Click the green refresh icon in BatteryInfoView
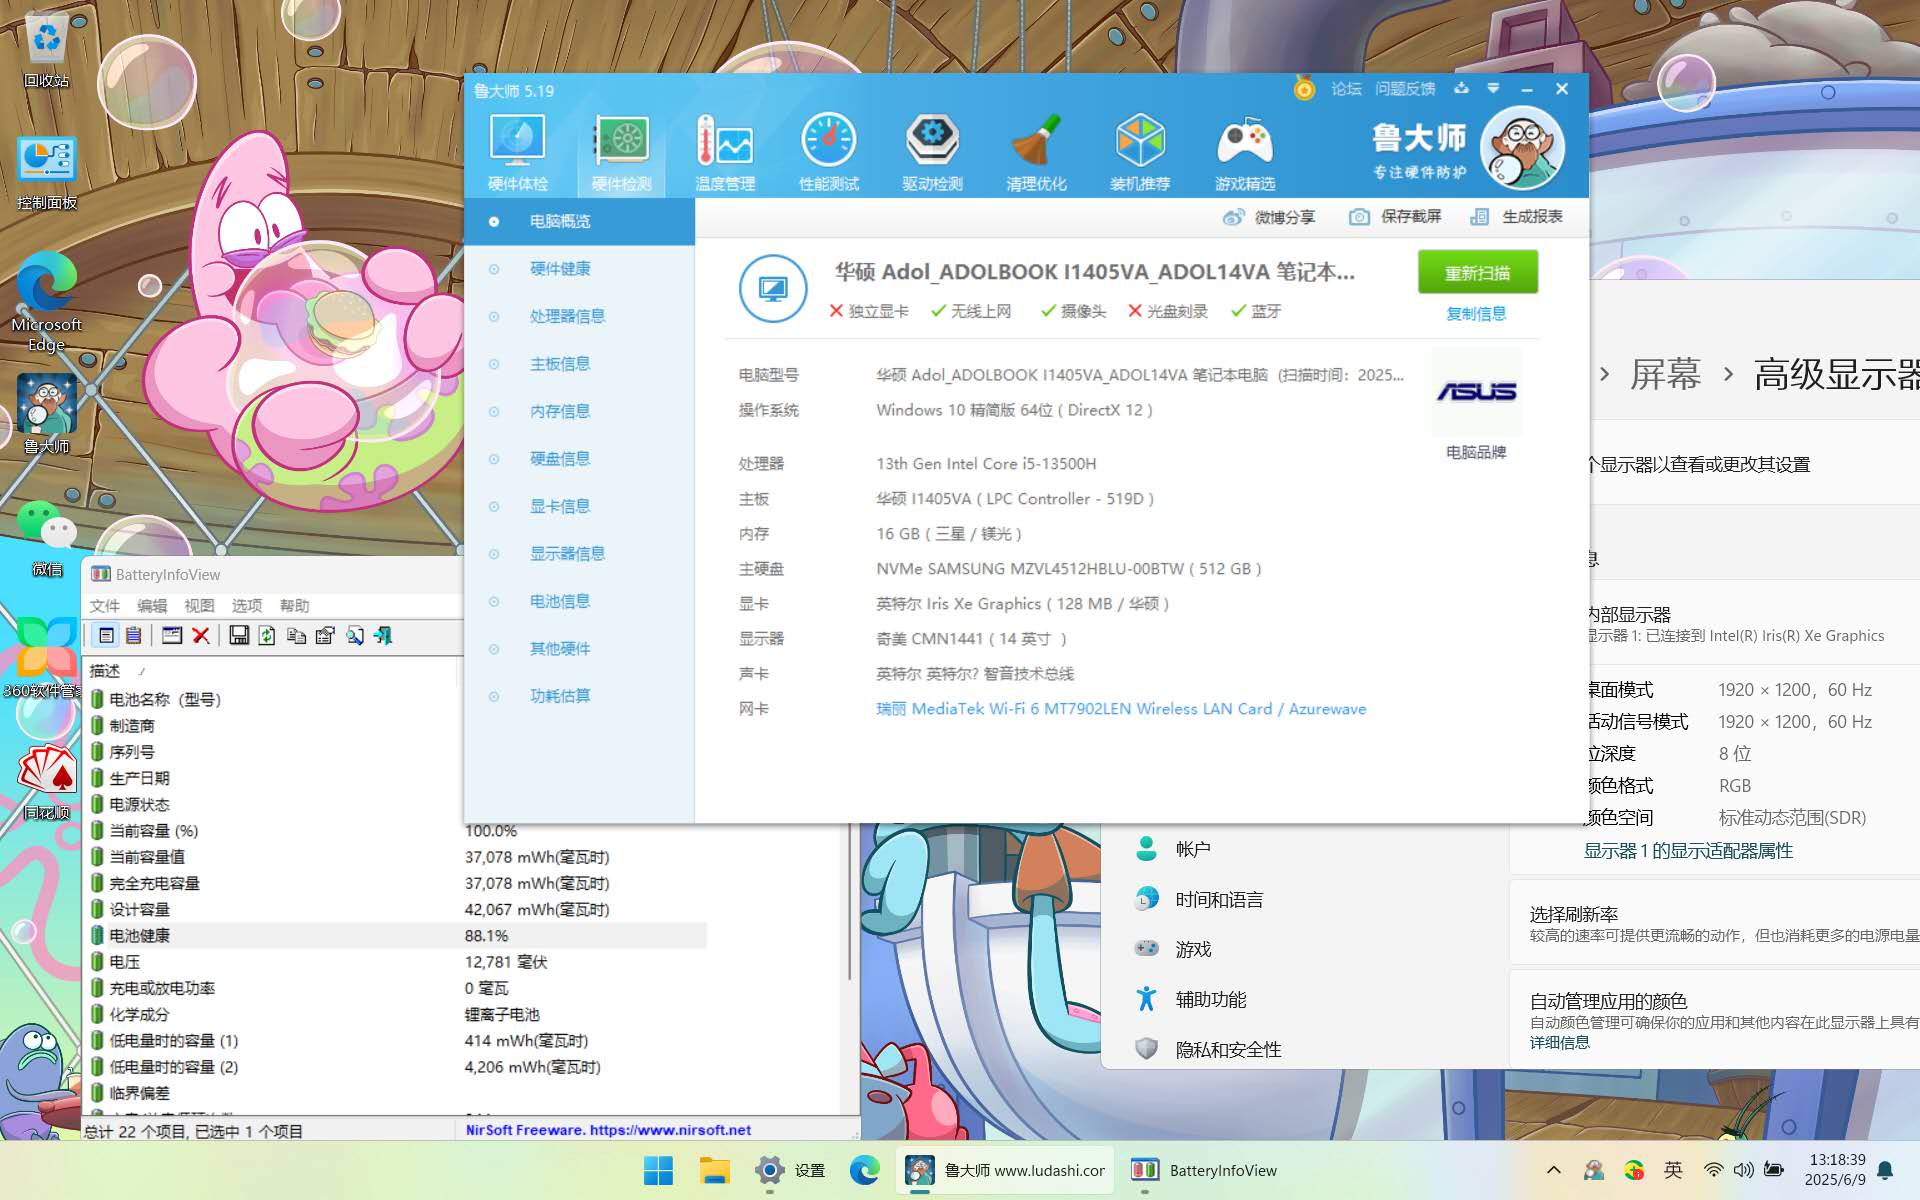 (x=267, y=635)
